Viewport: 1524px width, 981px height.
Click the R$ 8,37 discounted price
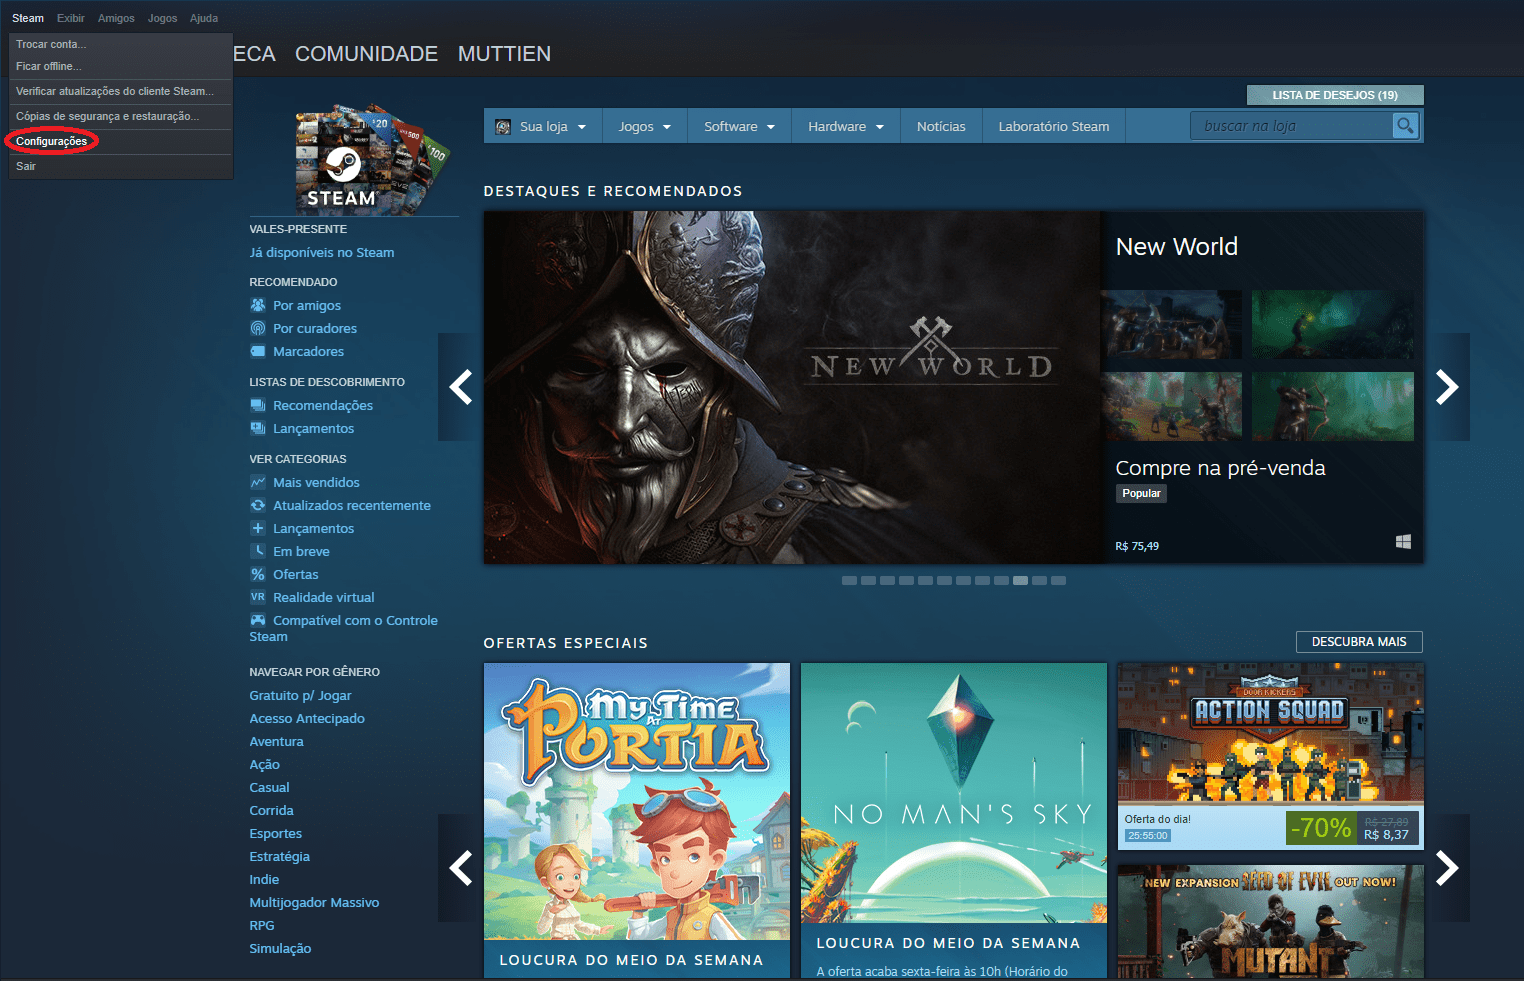pyautogui.click(x=1386, y=835)
